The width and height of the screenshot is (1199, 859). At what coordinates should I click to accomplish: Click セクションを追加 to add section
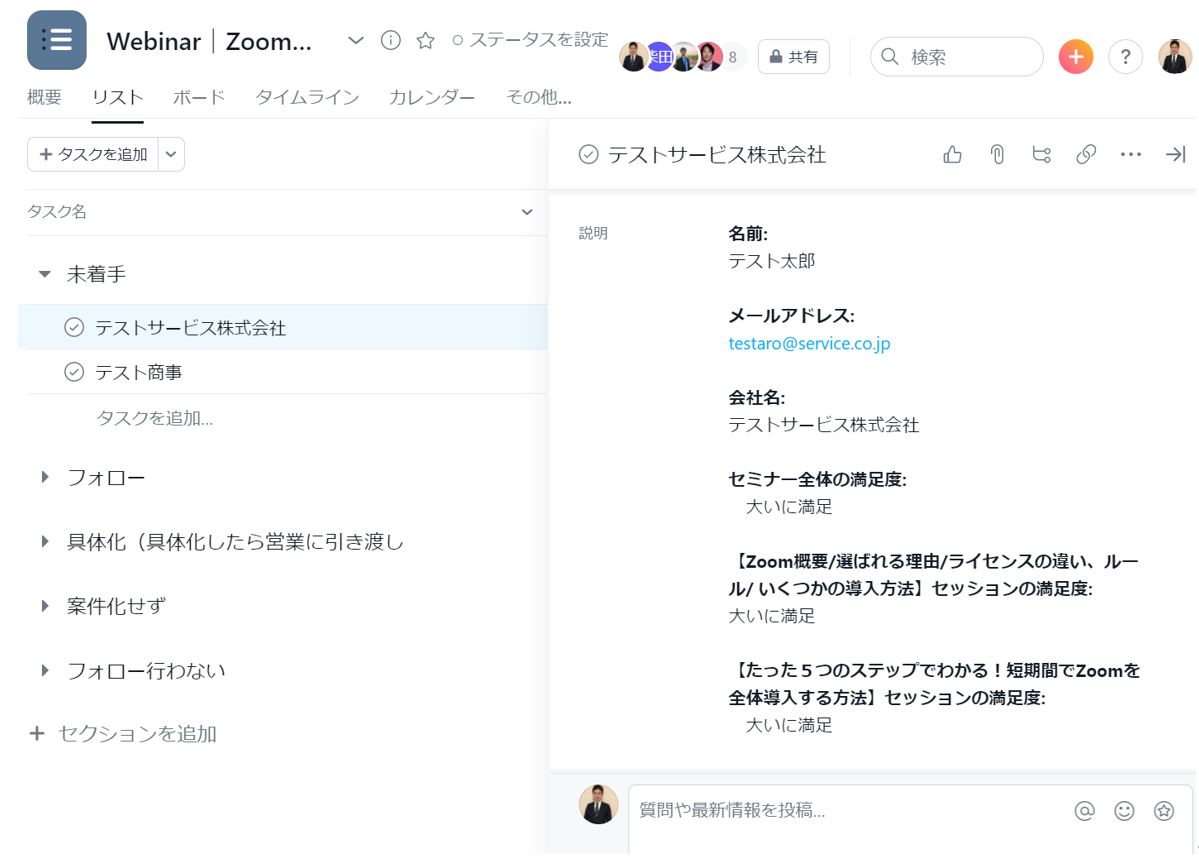(x=123, y=734)
